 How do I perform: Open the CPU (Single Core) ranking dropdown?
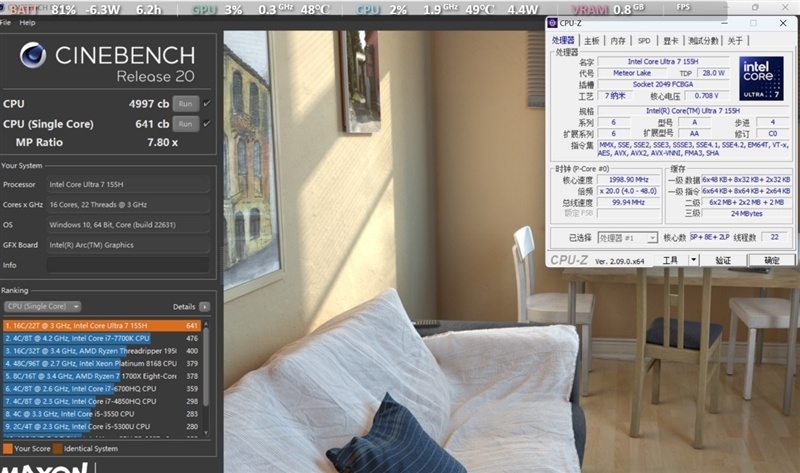click(42, 307)
